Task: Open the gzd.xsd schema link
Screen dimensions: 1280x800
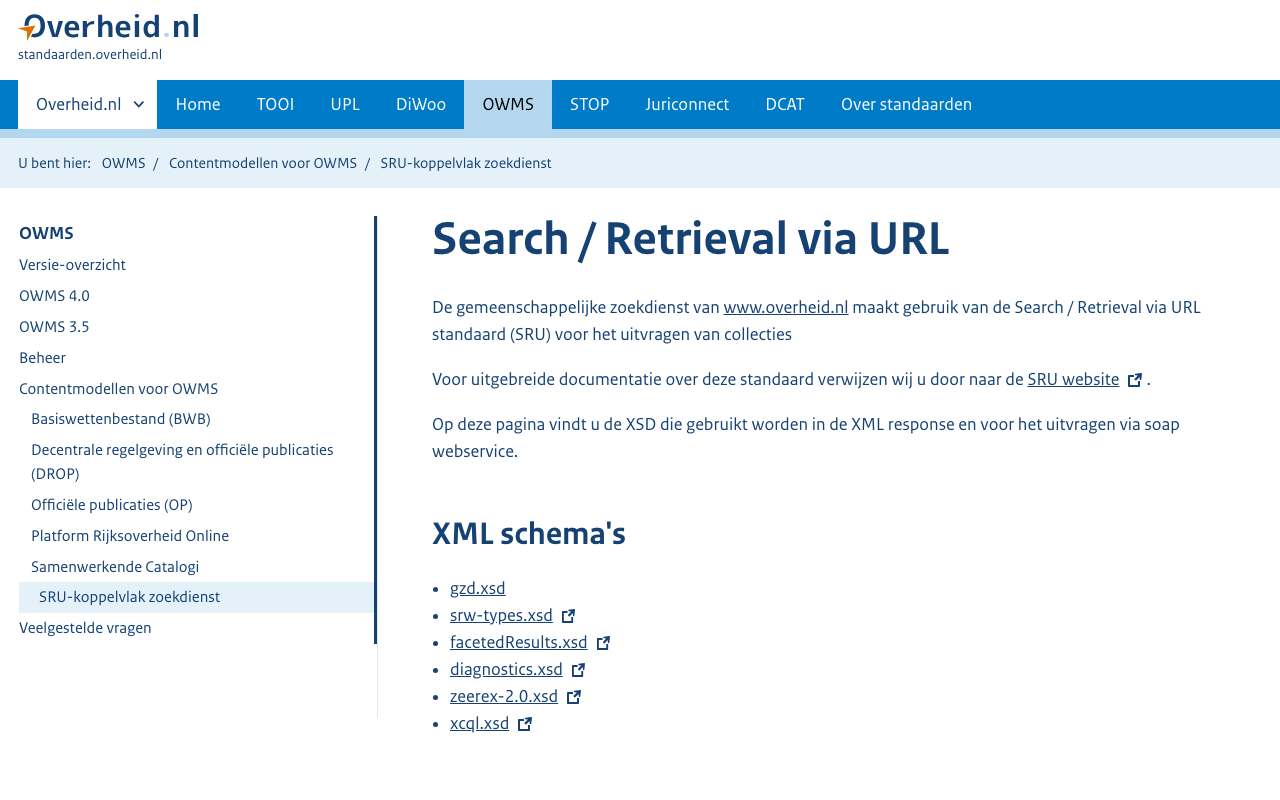Action: pos(478,589)
